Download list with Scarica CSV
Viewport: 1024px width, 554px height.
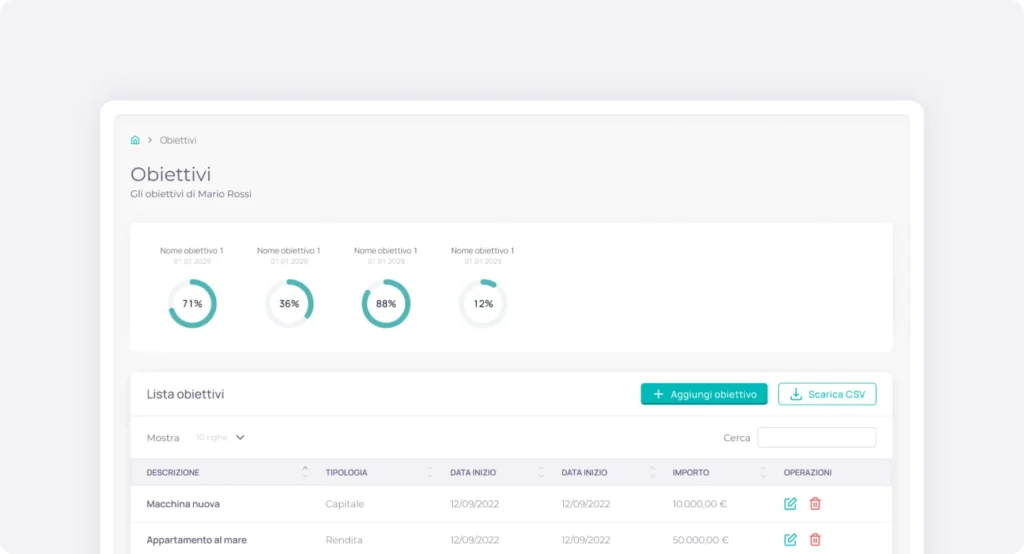(x=827, y=394)
